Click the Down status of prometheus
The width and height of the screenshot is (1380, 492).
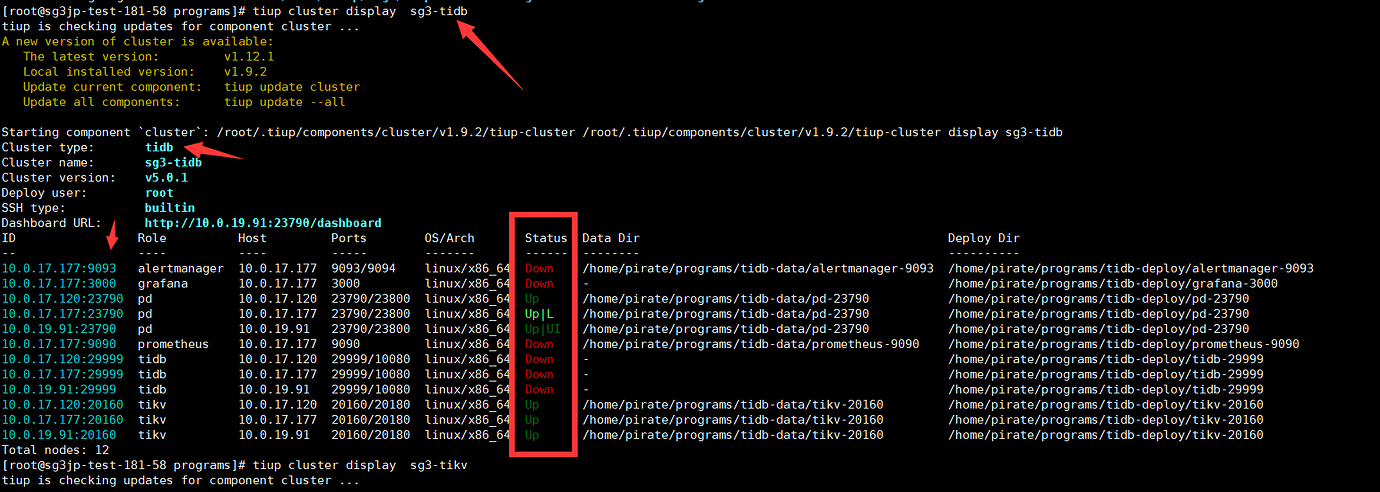(x=539, y=344)
